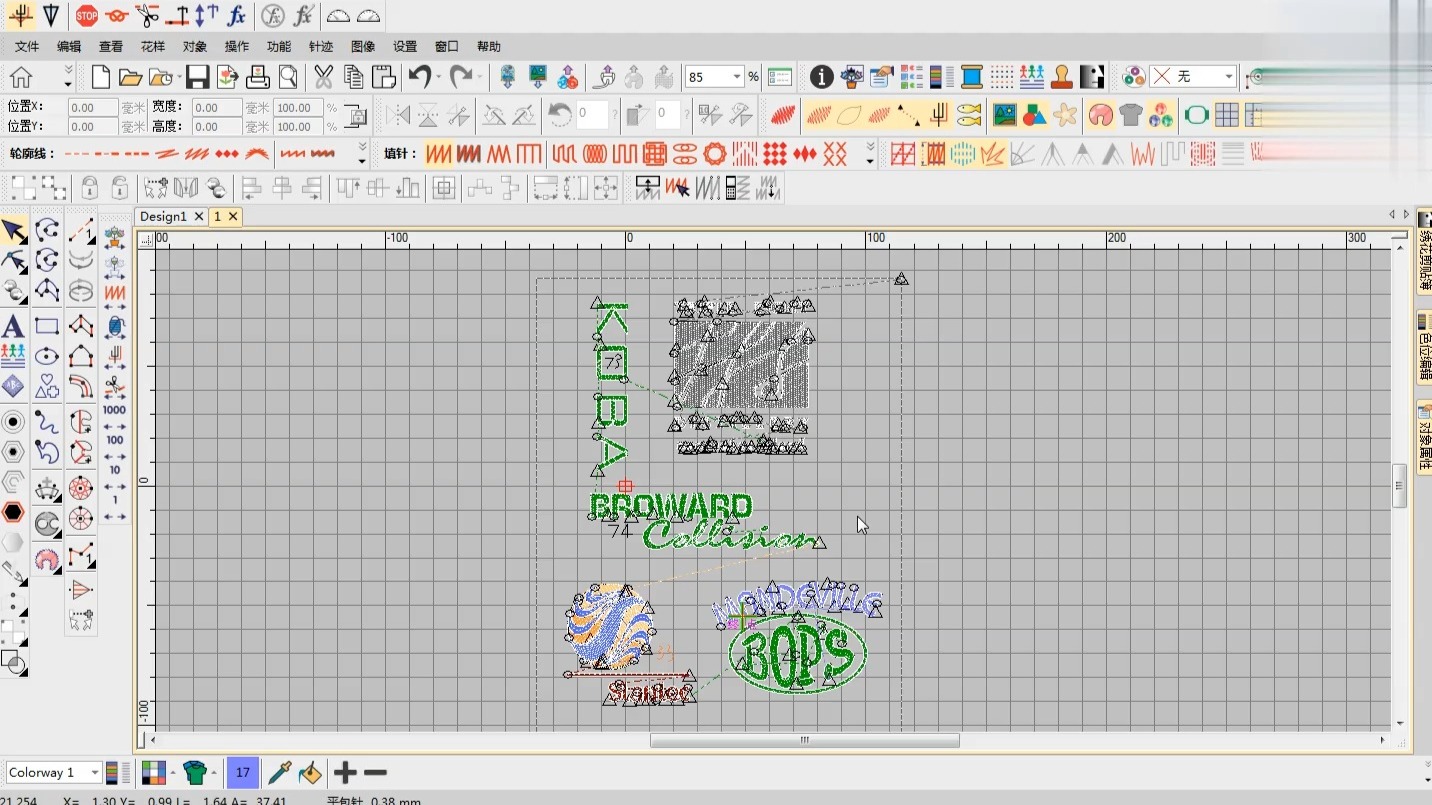Select the arrow Select Object tool
Screen dimensions: 1432x805
click(14, 232)
